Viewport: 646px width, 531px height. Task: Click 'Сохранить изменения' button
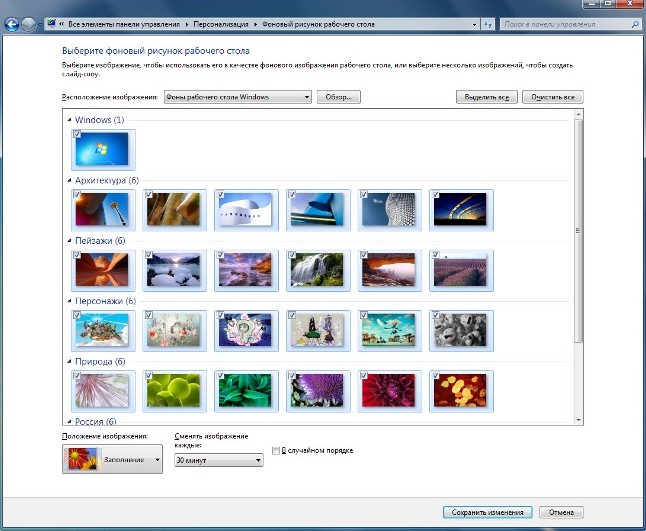(487, 512)
